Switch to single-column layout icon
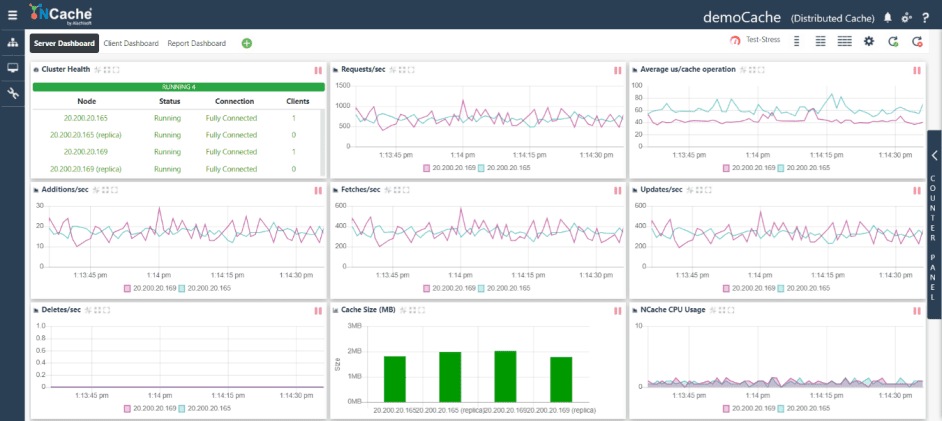The height and width of the screenshot is (421, 942). 797,41
